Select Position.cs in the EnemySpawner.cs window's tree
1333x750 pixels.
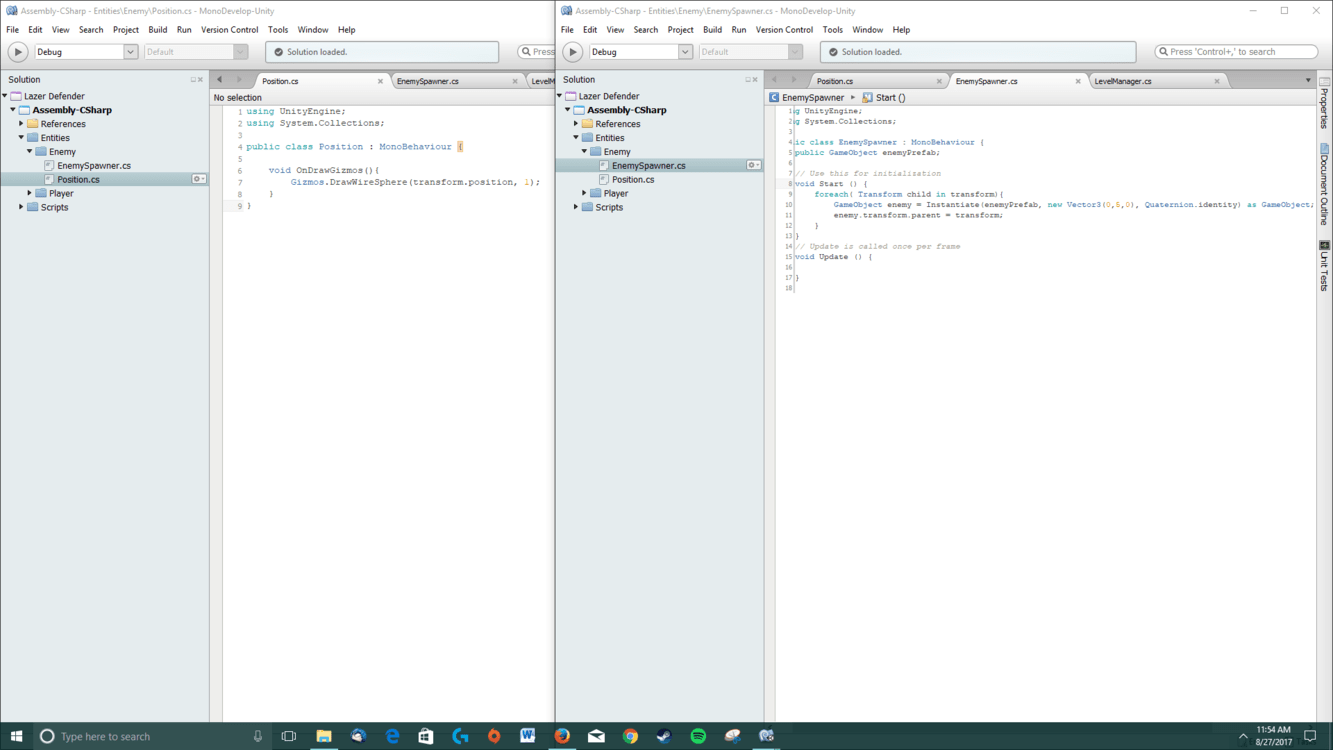point(633,179)
